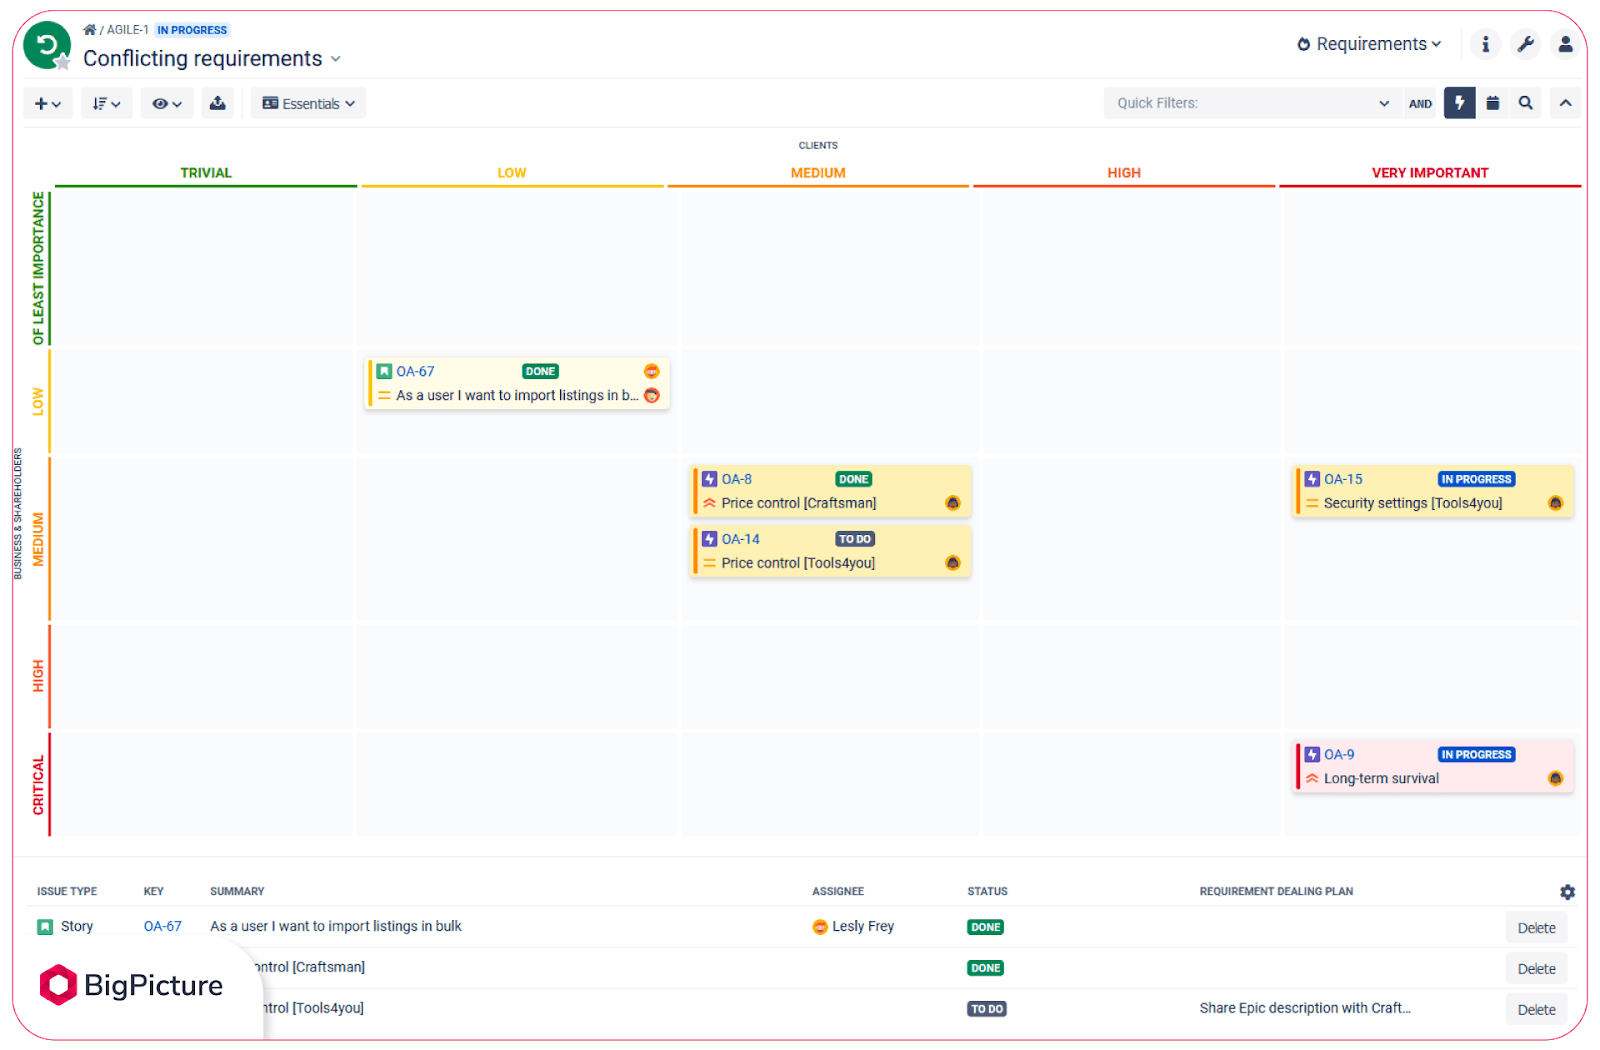
Task: Open the wrench configuration icon
Action: pos(1525,44)
